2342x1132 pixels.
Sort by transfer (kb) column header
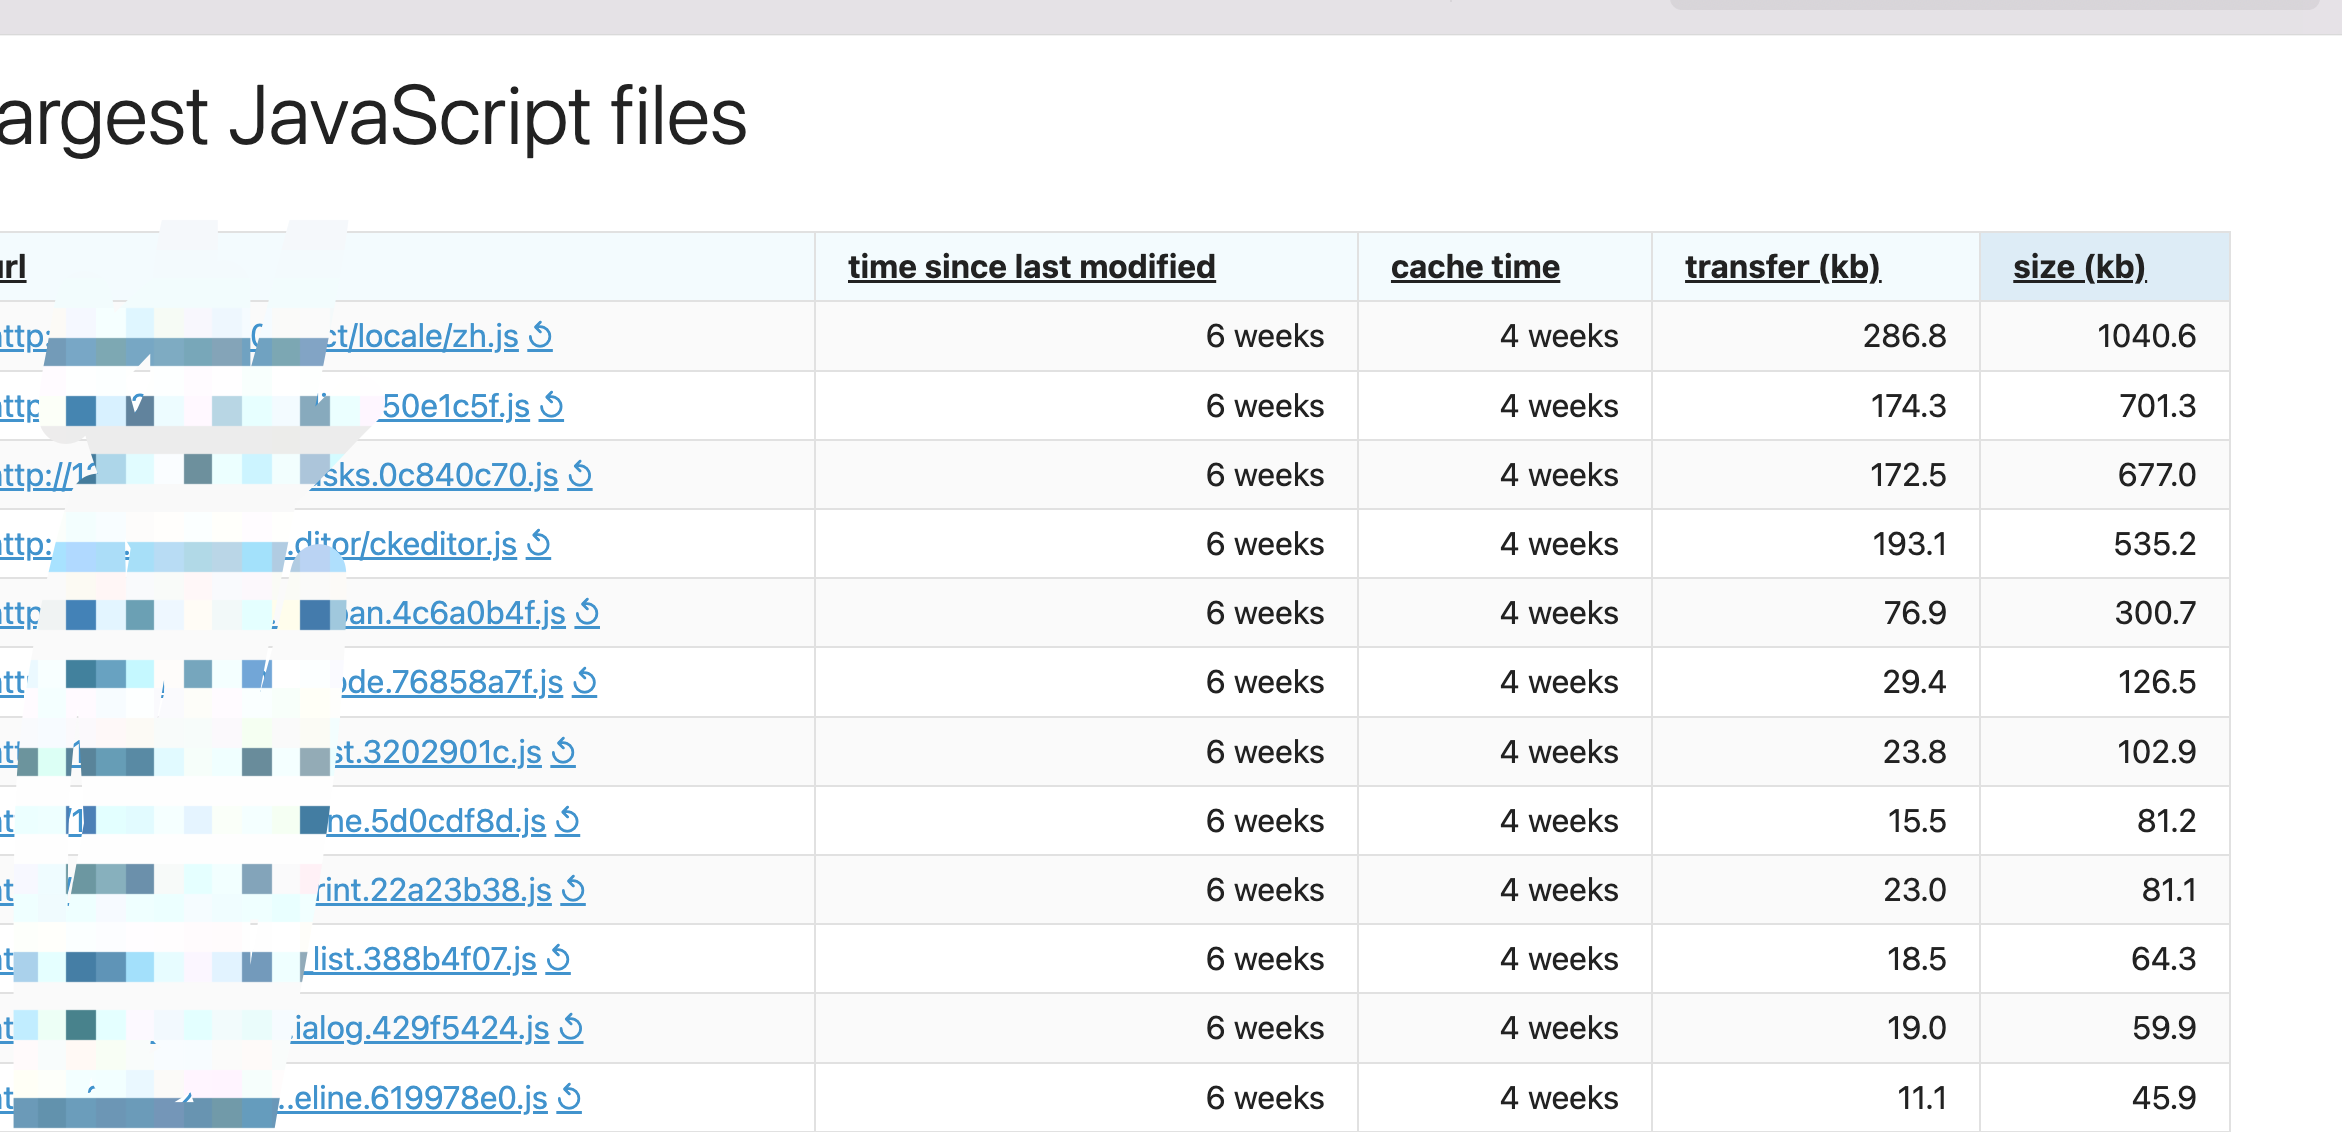pos(1782,267)
